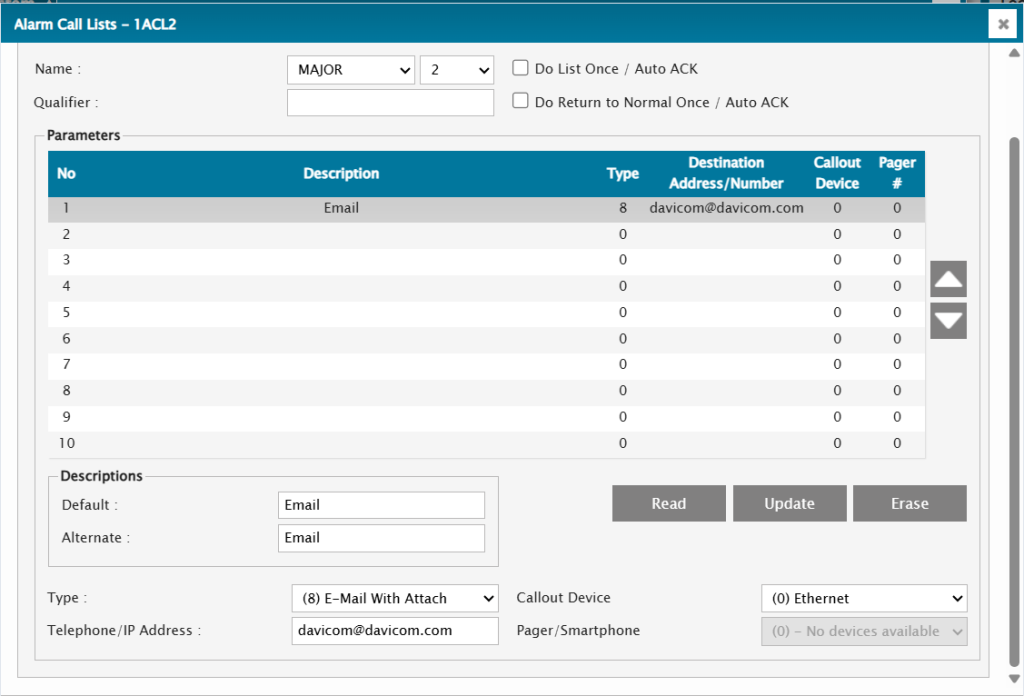
Task: Focus the Default description field
Action: point(381,505)
